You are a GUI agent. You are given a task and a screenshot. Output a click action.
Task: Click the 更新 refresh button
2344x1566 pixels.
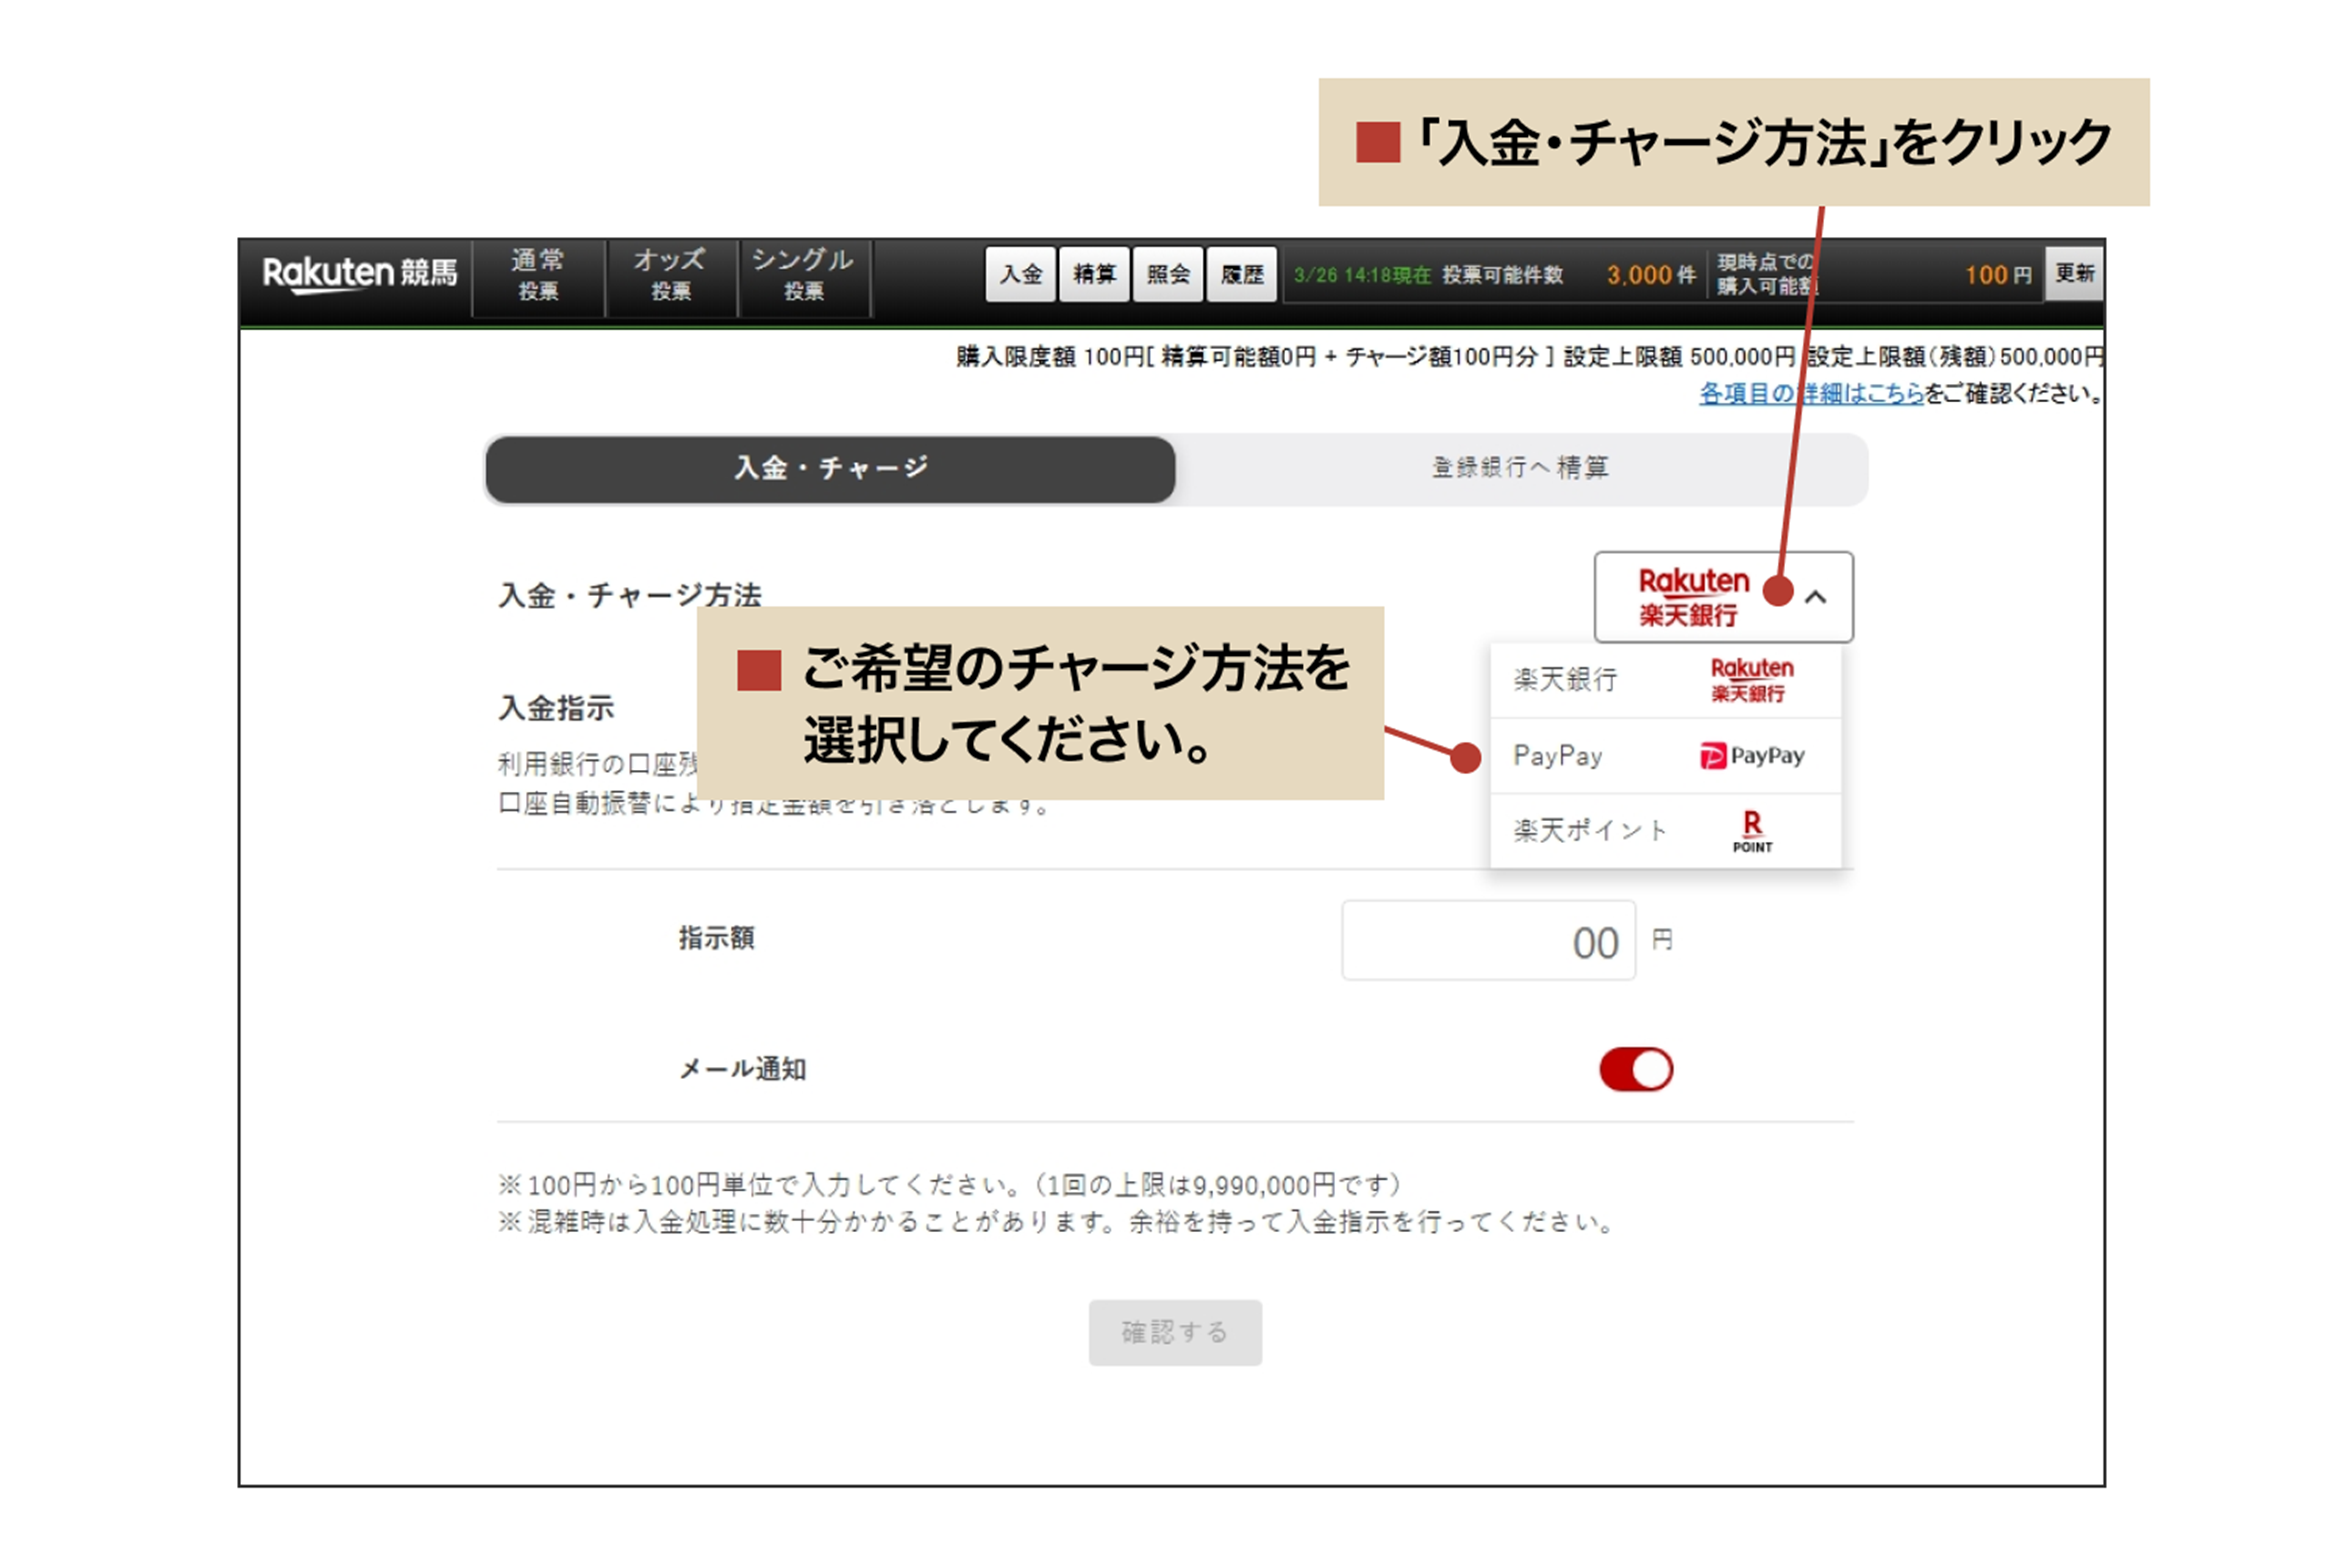point(2074,273)
